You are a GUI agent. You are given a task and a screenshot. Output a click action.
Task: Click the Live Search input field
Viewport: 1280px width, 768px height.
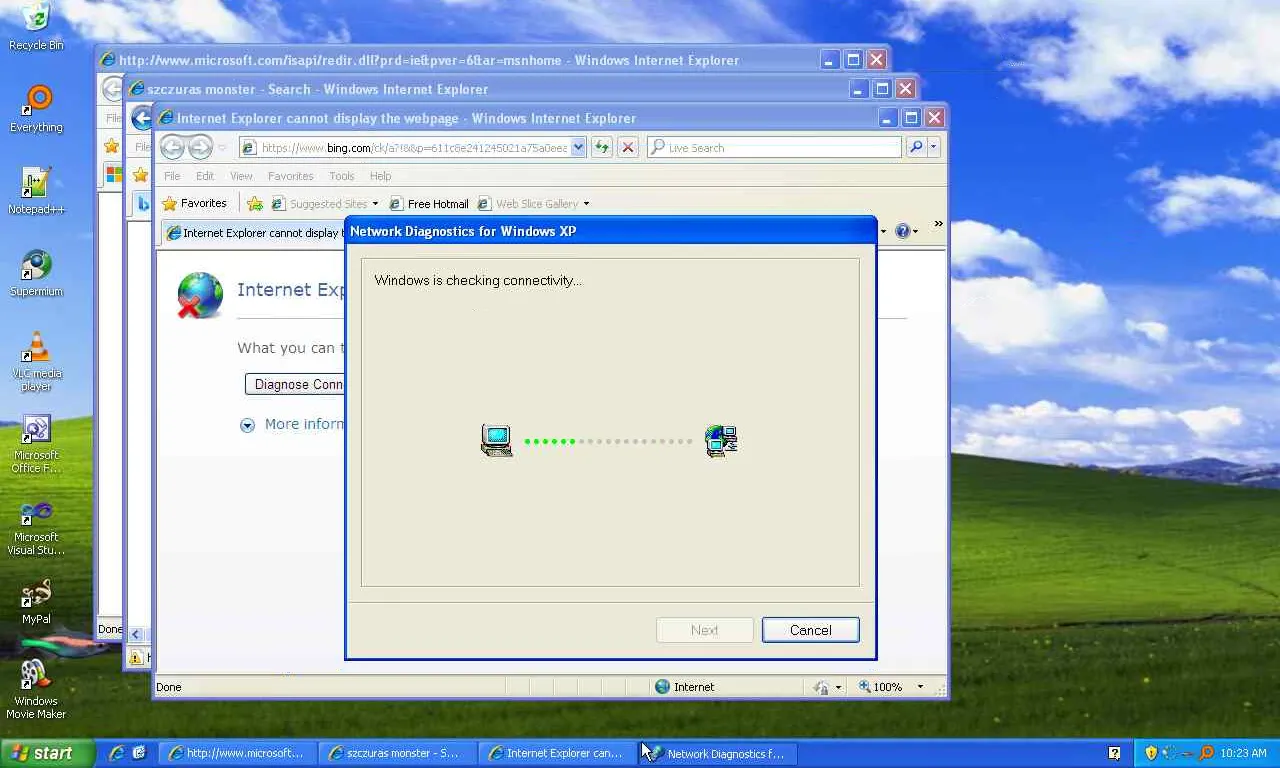pos(774,147)
